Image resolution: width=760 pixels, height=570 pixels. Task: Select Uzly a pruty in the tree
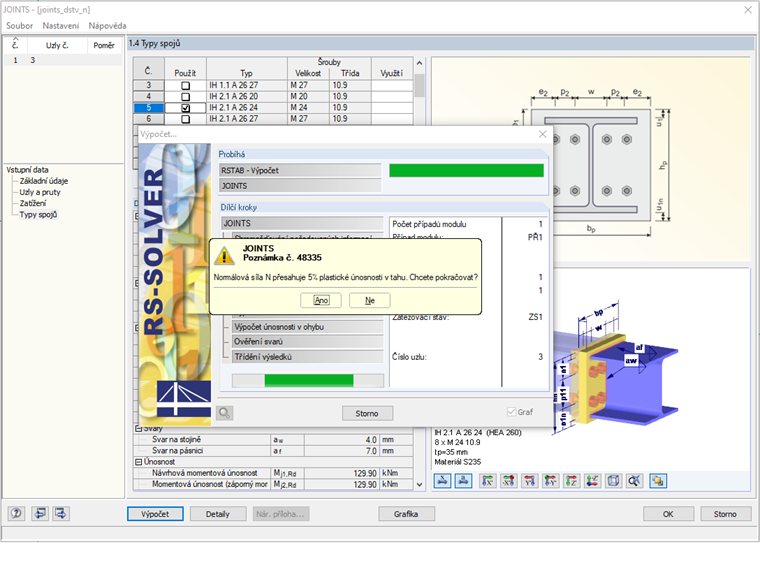coord(40,192)
